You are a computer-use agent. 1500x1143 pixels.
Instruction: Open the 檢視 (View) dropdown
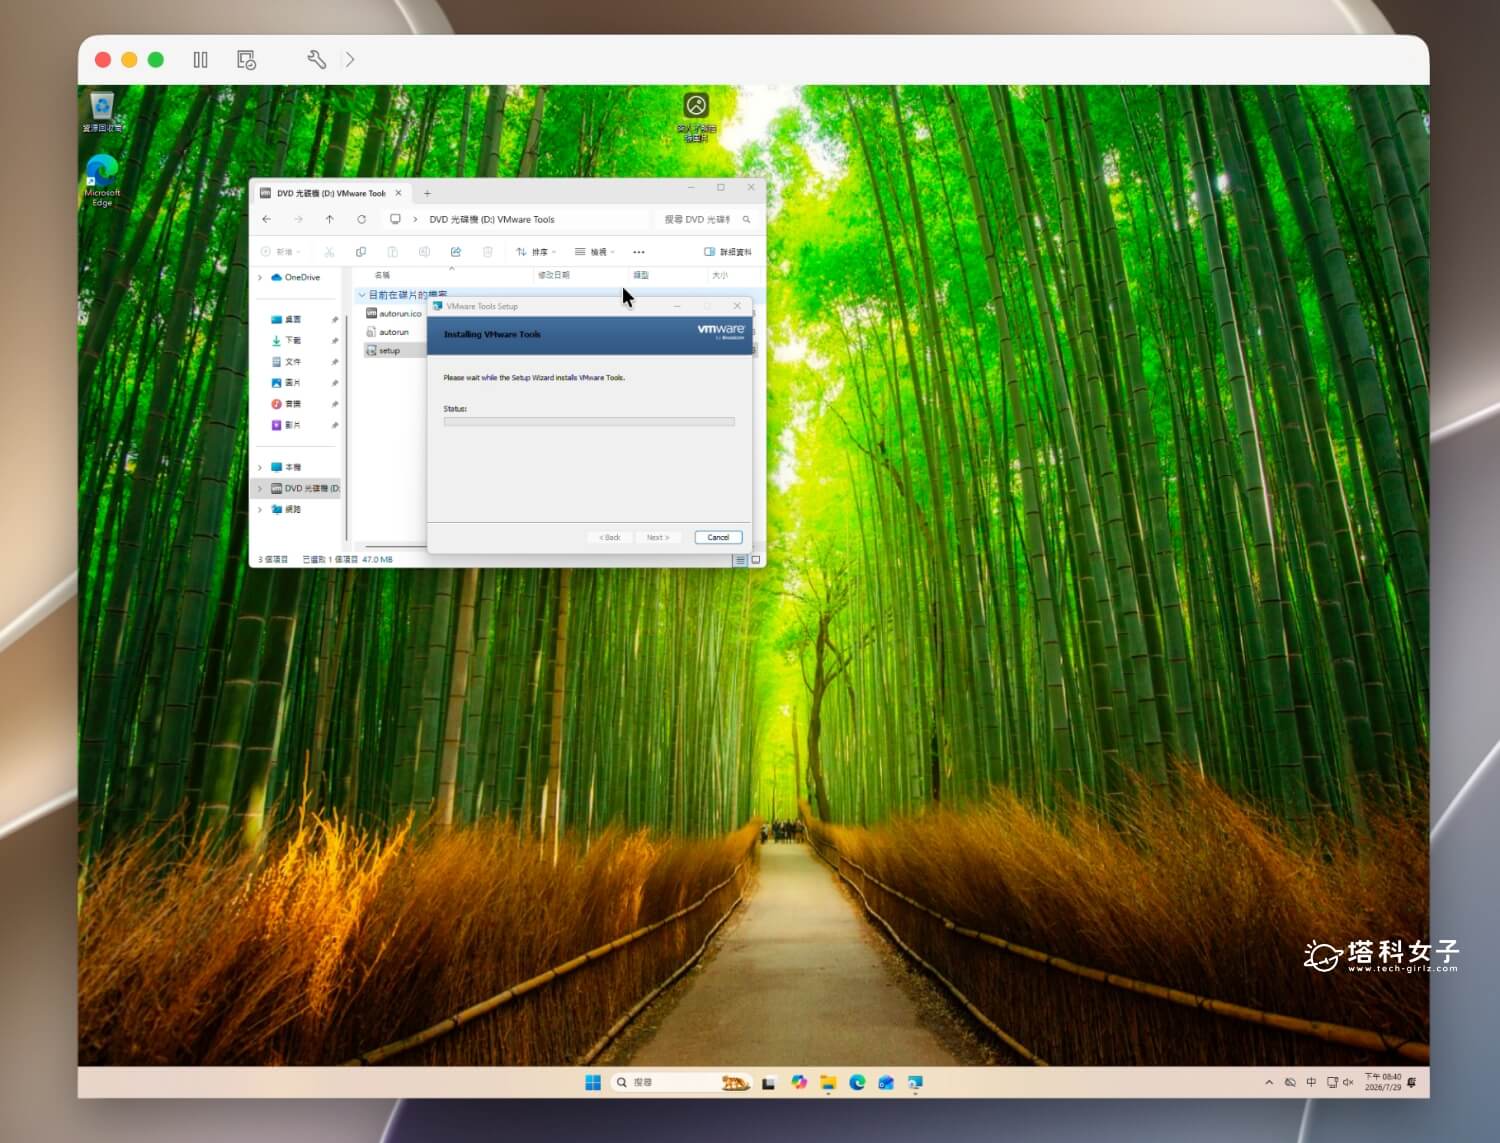pos(595,252)
